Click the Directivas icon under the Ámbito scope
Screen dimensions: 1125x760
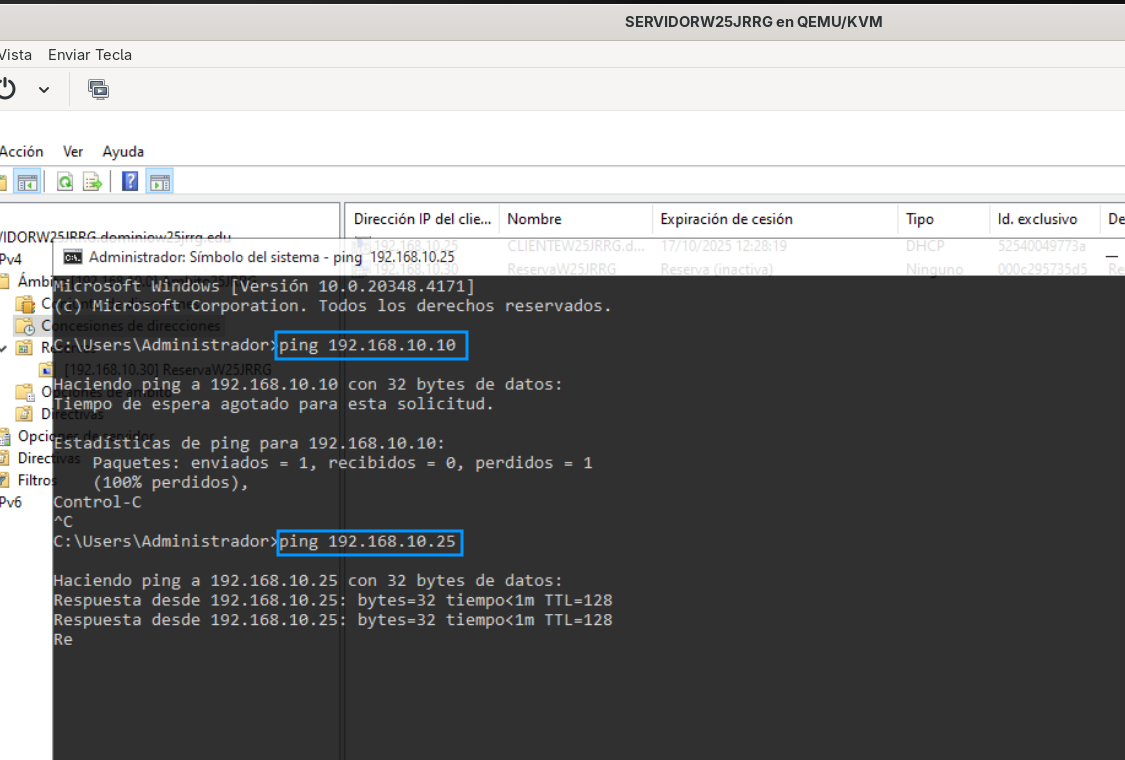[24, 414]
